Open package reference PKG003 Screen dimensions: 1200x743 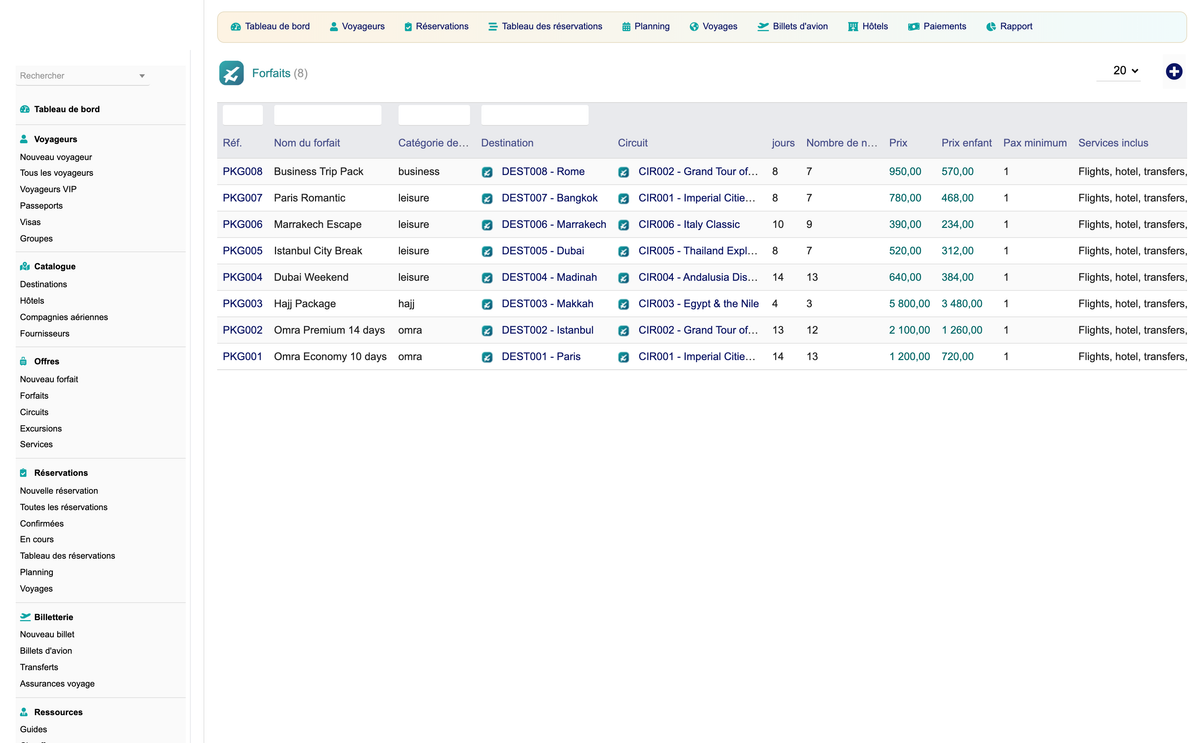click(243, 304)
